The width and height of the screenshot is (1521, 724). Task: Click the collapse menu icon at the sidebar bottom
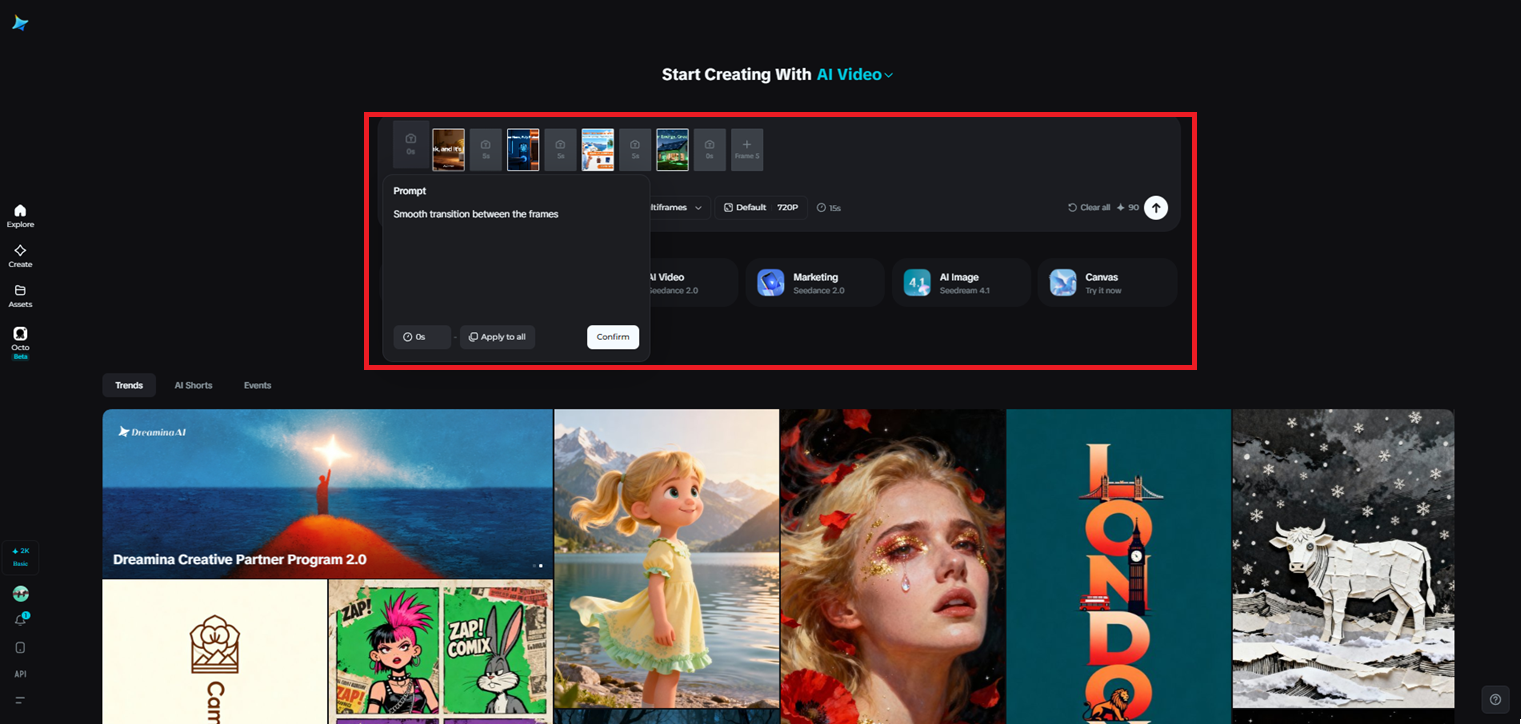click(20, 700)
